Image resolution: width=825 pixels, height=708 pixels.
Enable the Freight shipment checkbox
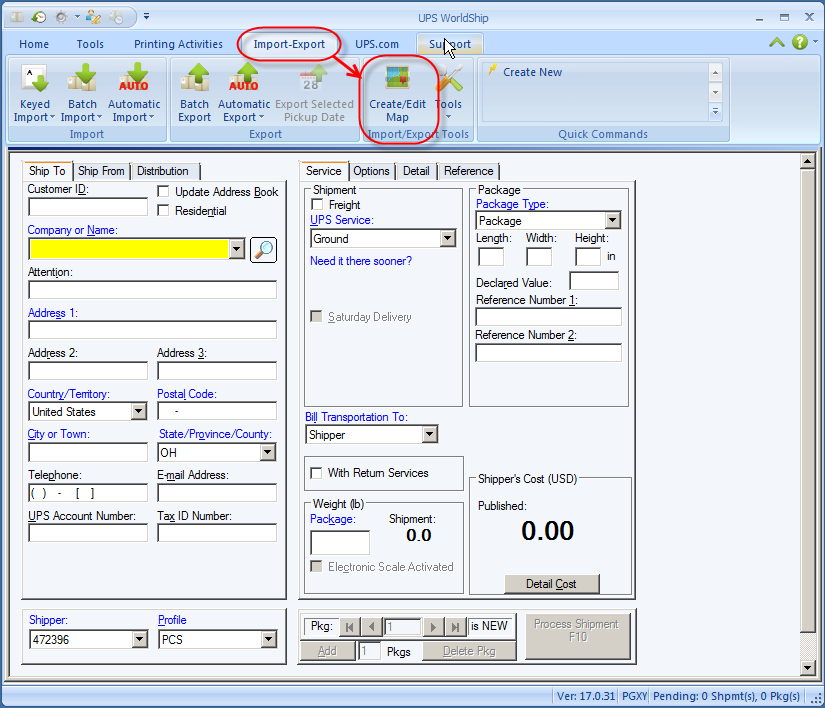coord(317,204)
